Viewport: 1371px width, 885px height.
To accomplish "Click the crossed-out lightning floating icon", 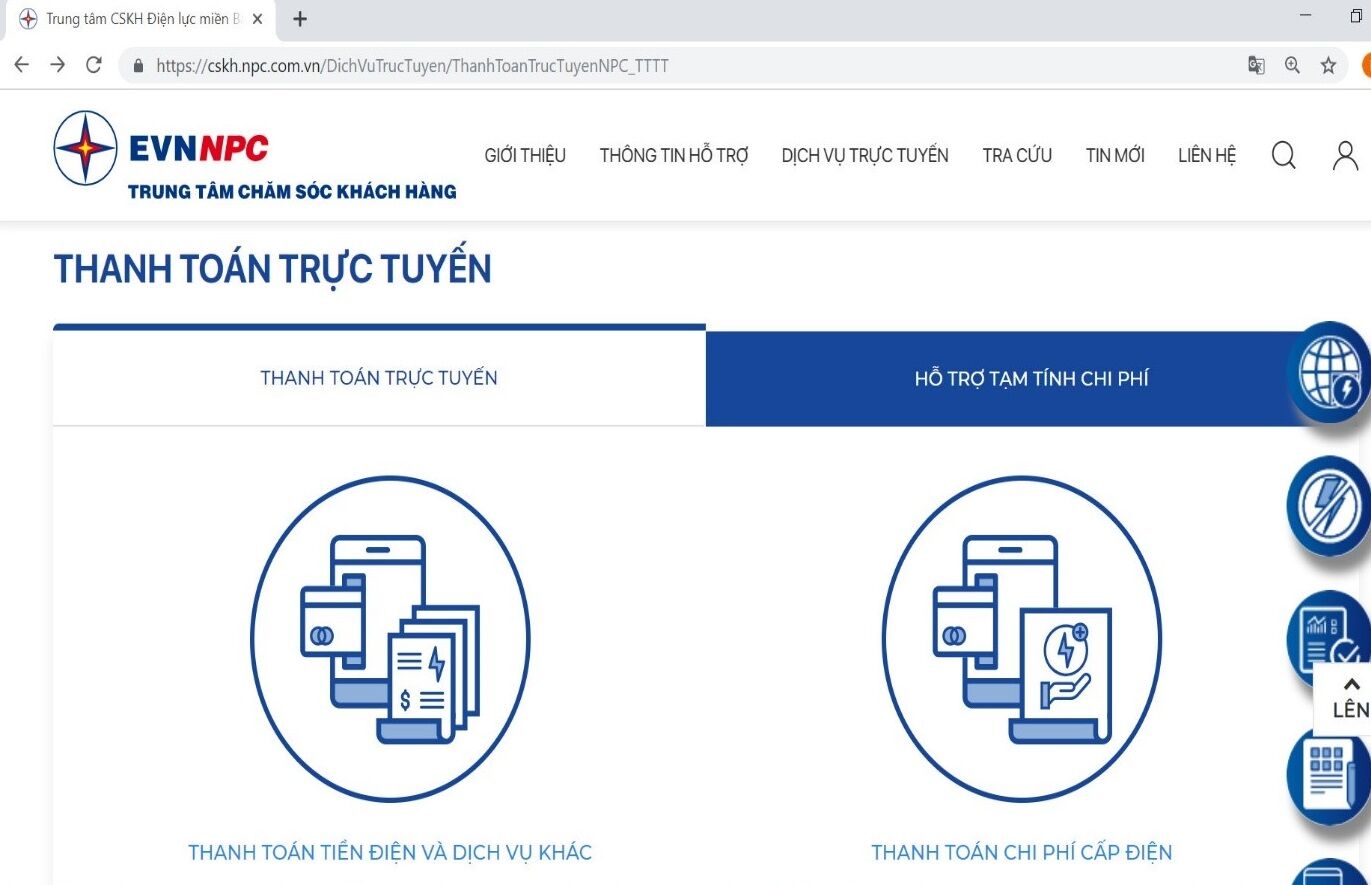I will pos(1329,507).
